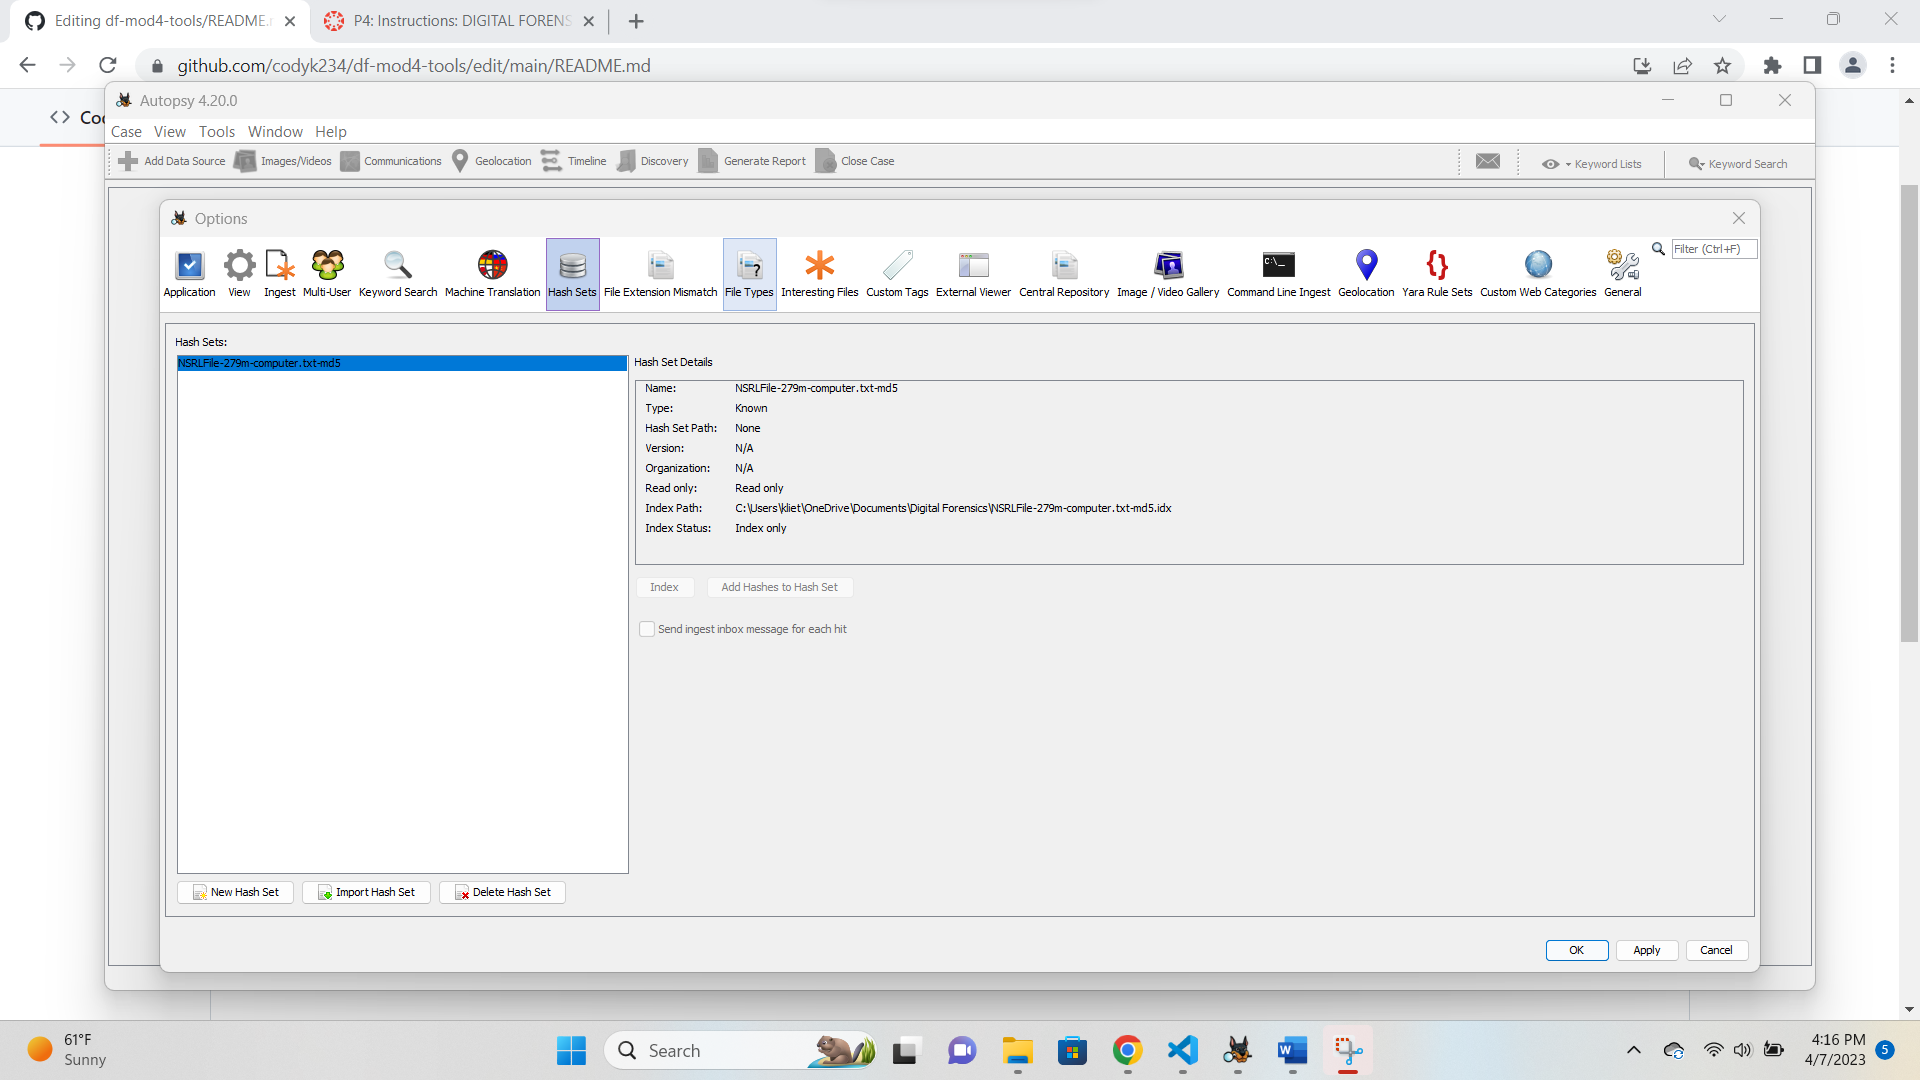The height and width of the screenshot is (1080, 1920).
Task: Launch the Discovery tool
Action: (x=652, y=160)
